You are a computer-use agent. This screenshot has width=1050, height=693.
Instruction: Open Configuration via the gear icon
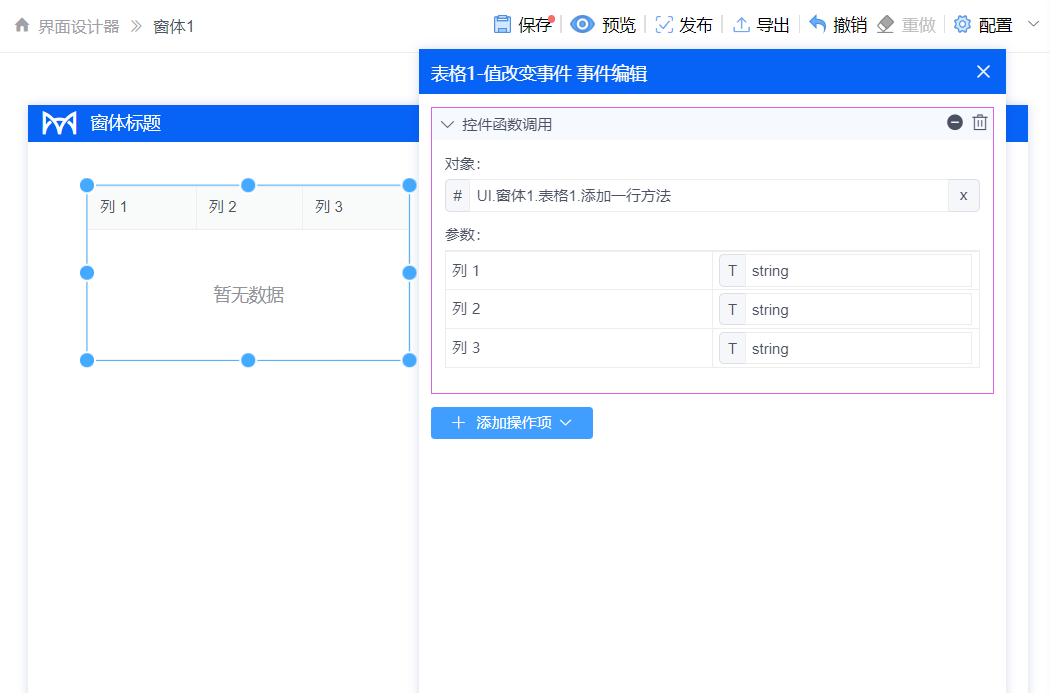pyautogui.click(x=962, y=24)
